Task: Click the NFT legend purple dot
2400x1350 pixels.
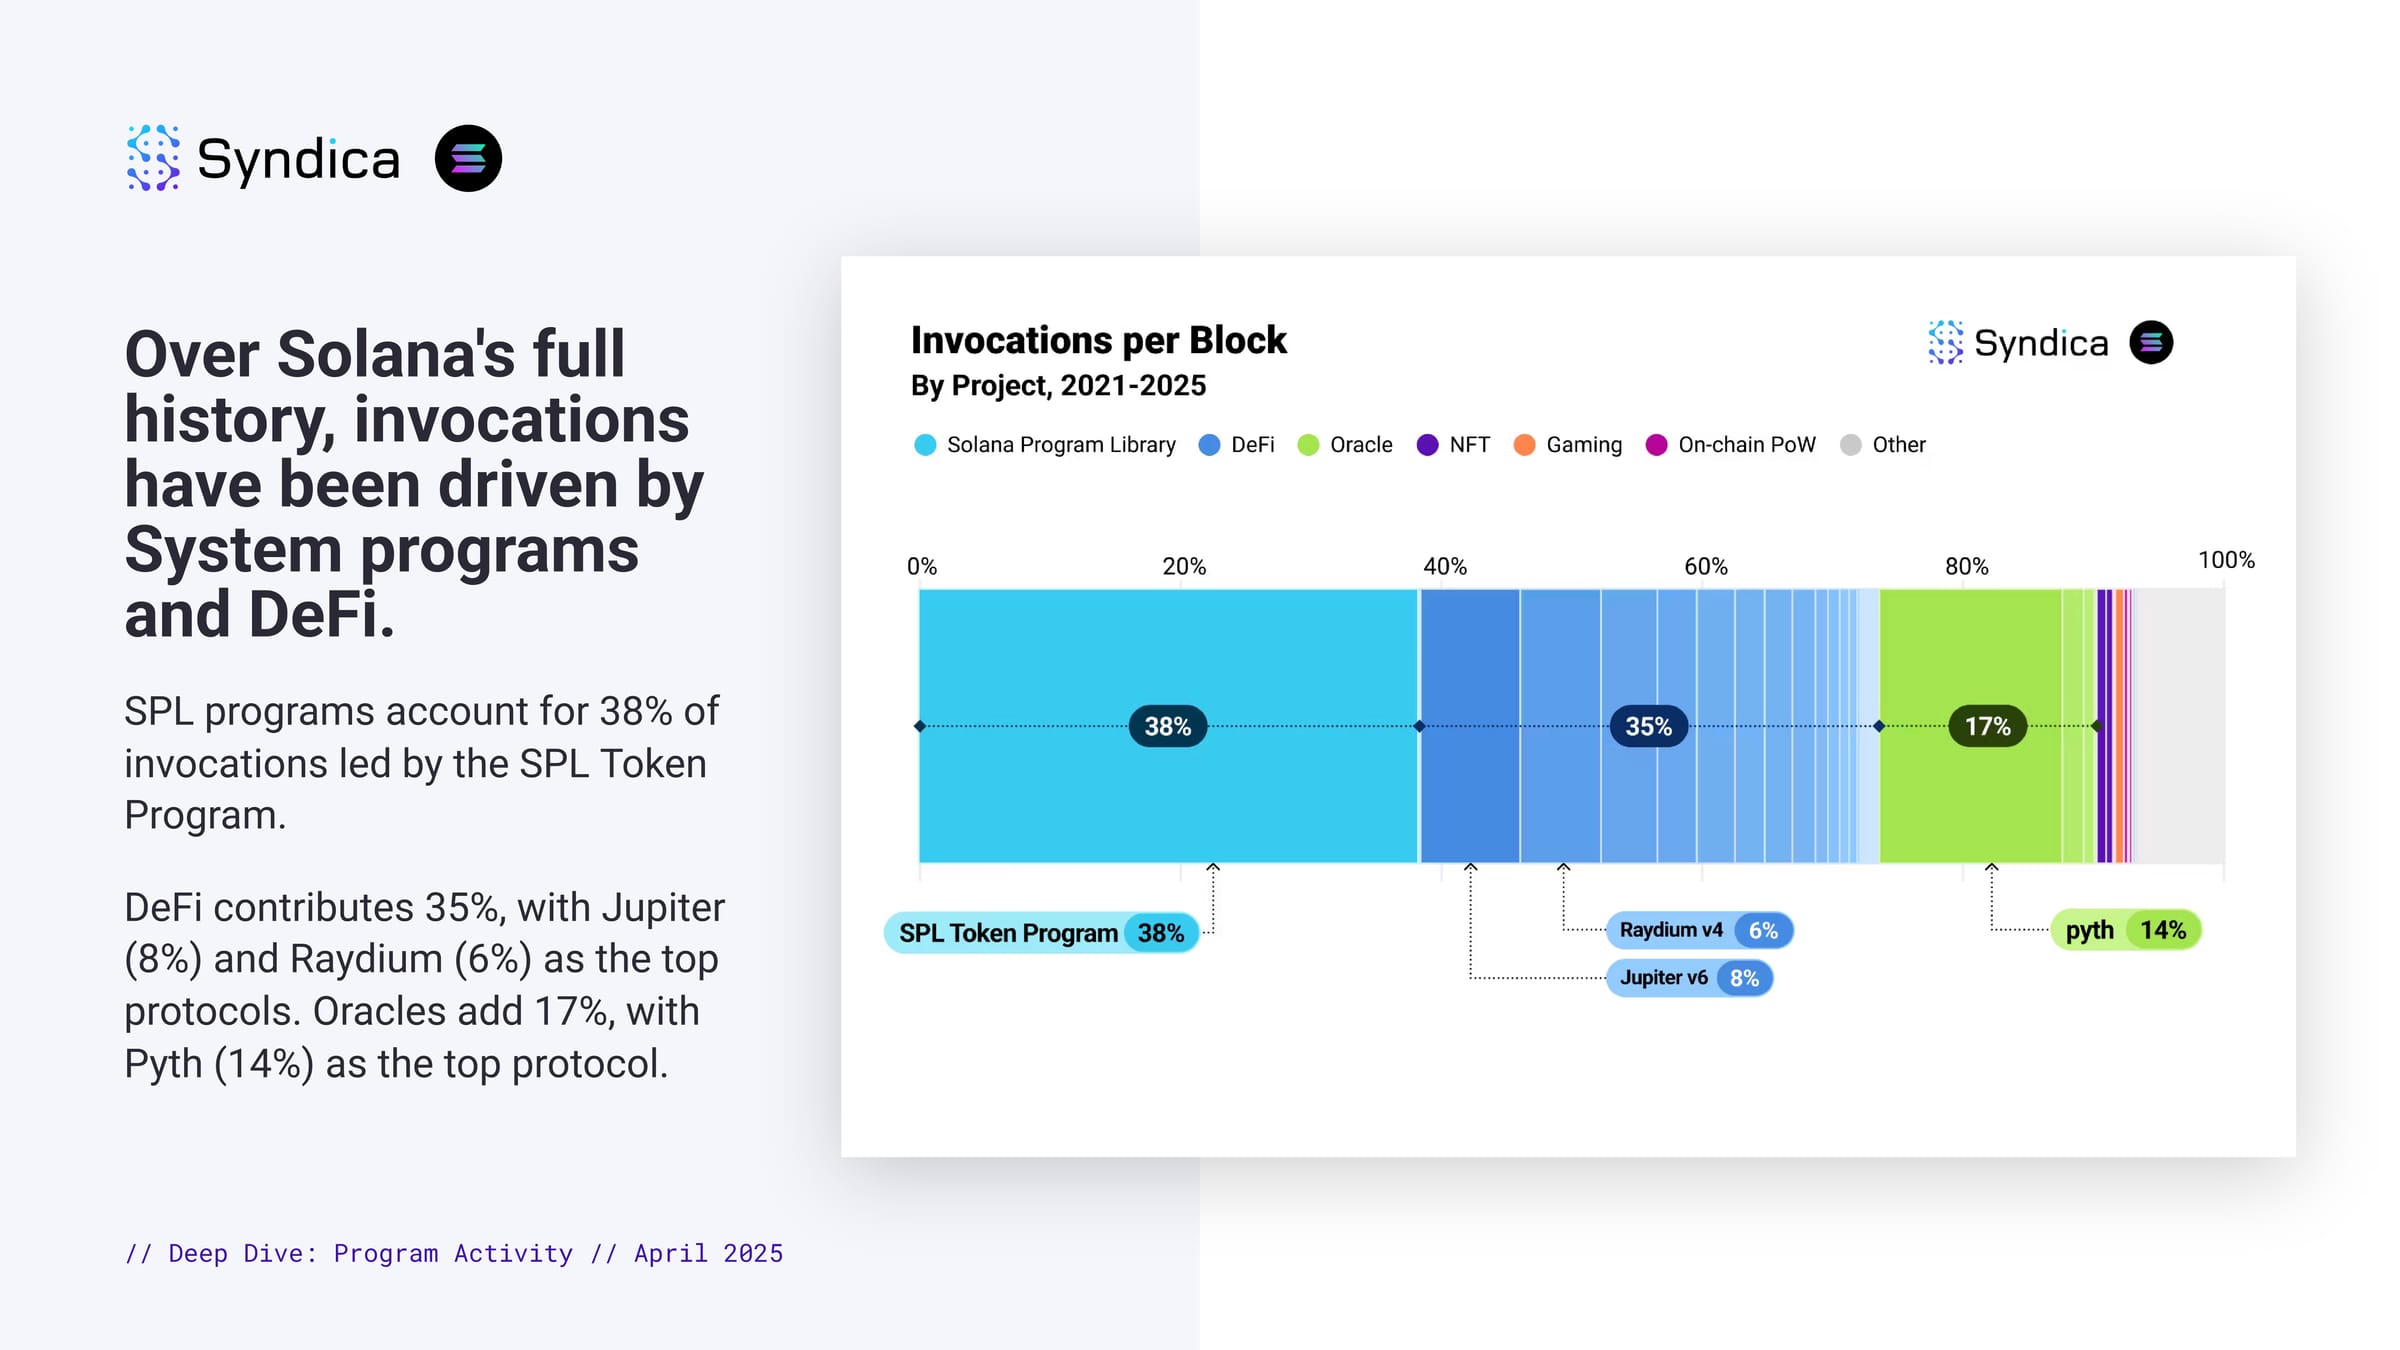Action: (x=1427, y=445)
